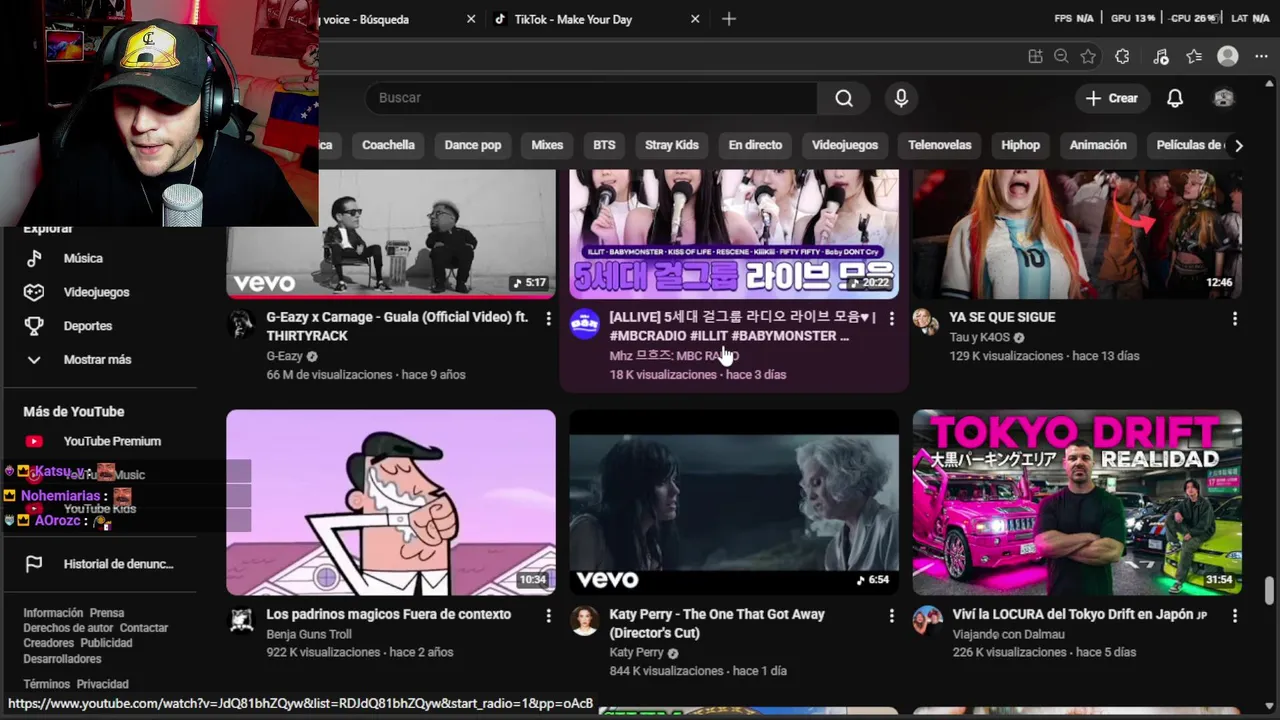
Task: Open G-Eazy x Carnage Guala video thumbnail
Action: 391,234
